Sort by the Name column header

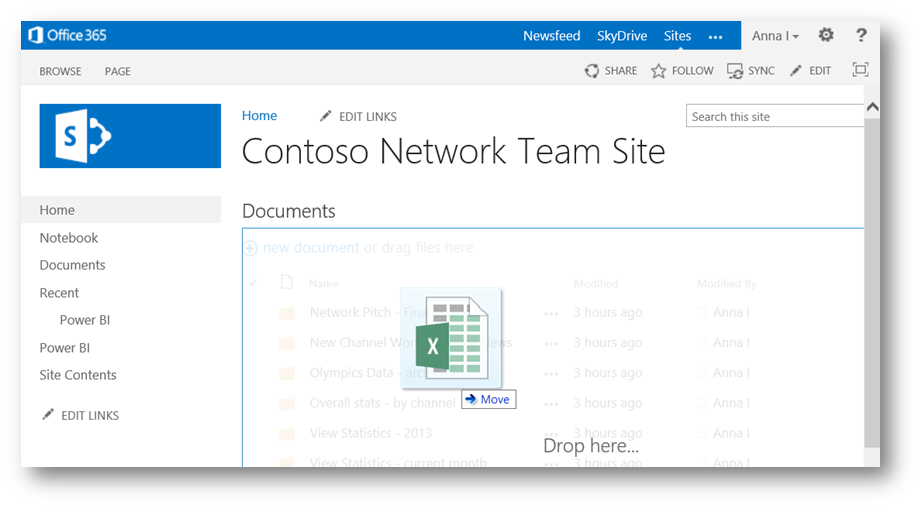(x=323, y=284)
